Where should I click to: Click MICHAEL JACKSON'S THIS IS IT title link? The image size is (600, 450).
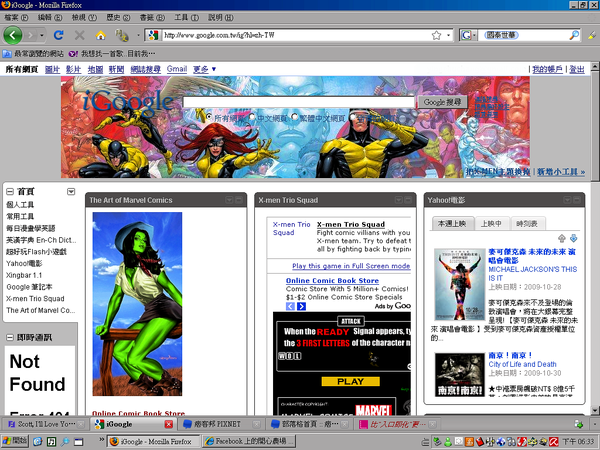click(x=533, y=274)
